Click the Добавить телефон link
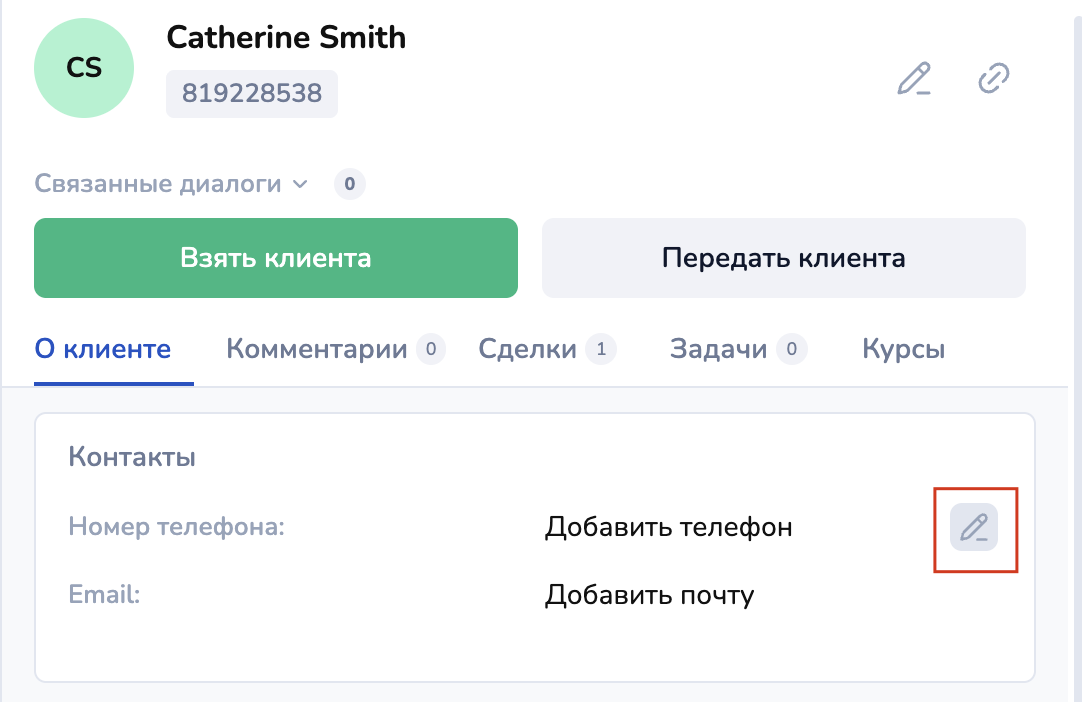This screenshot has height=702, width=1082. 668,527
